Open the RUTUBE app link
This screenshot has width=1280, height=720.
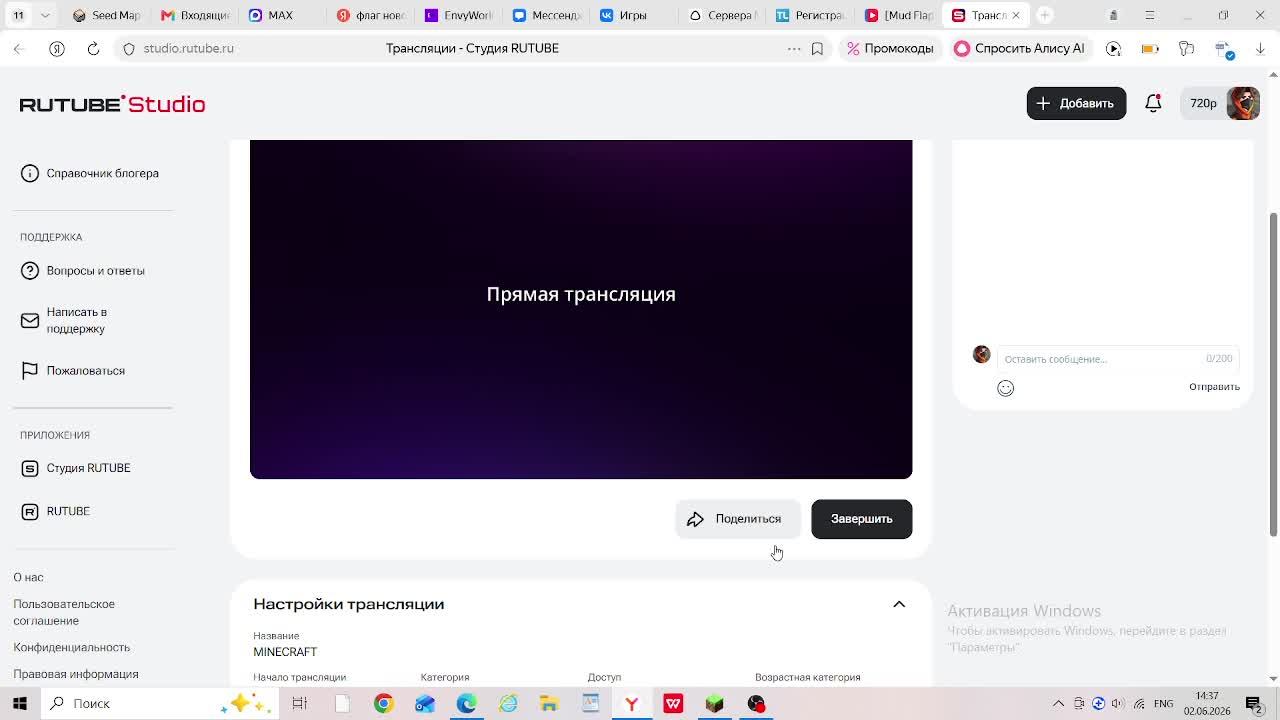(56, 511)
